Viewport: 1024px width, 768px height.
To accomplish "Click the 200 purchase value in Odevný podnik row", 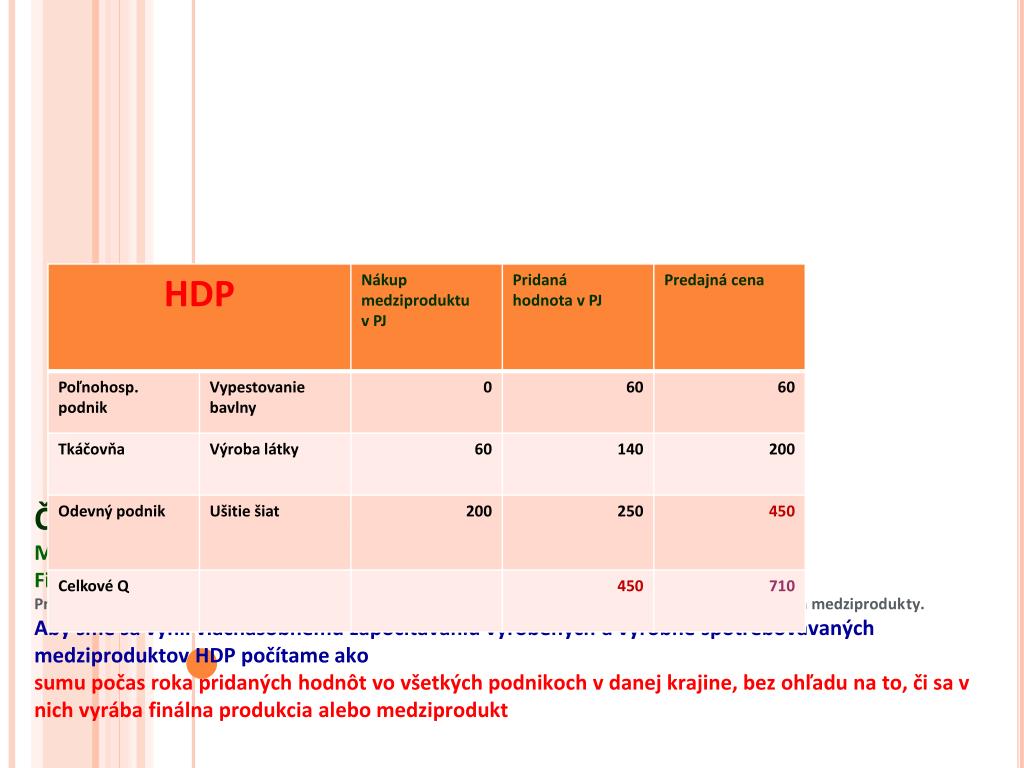I will (x=479, y=511).
